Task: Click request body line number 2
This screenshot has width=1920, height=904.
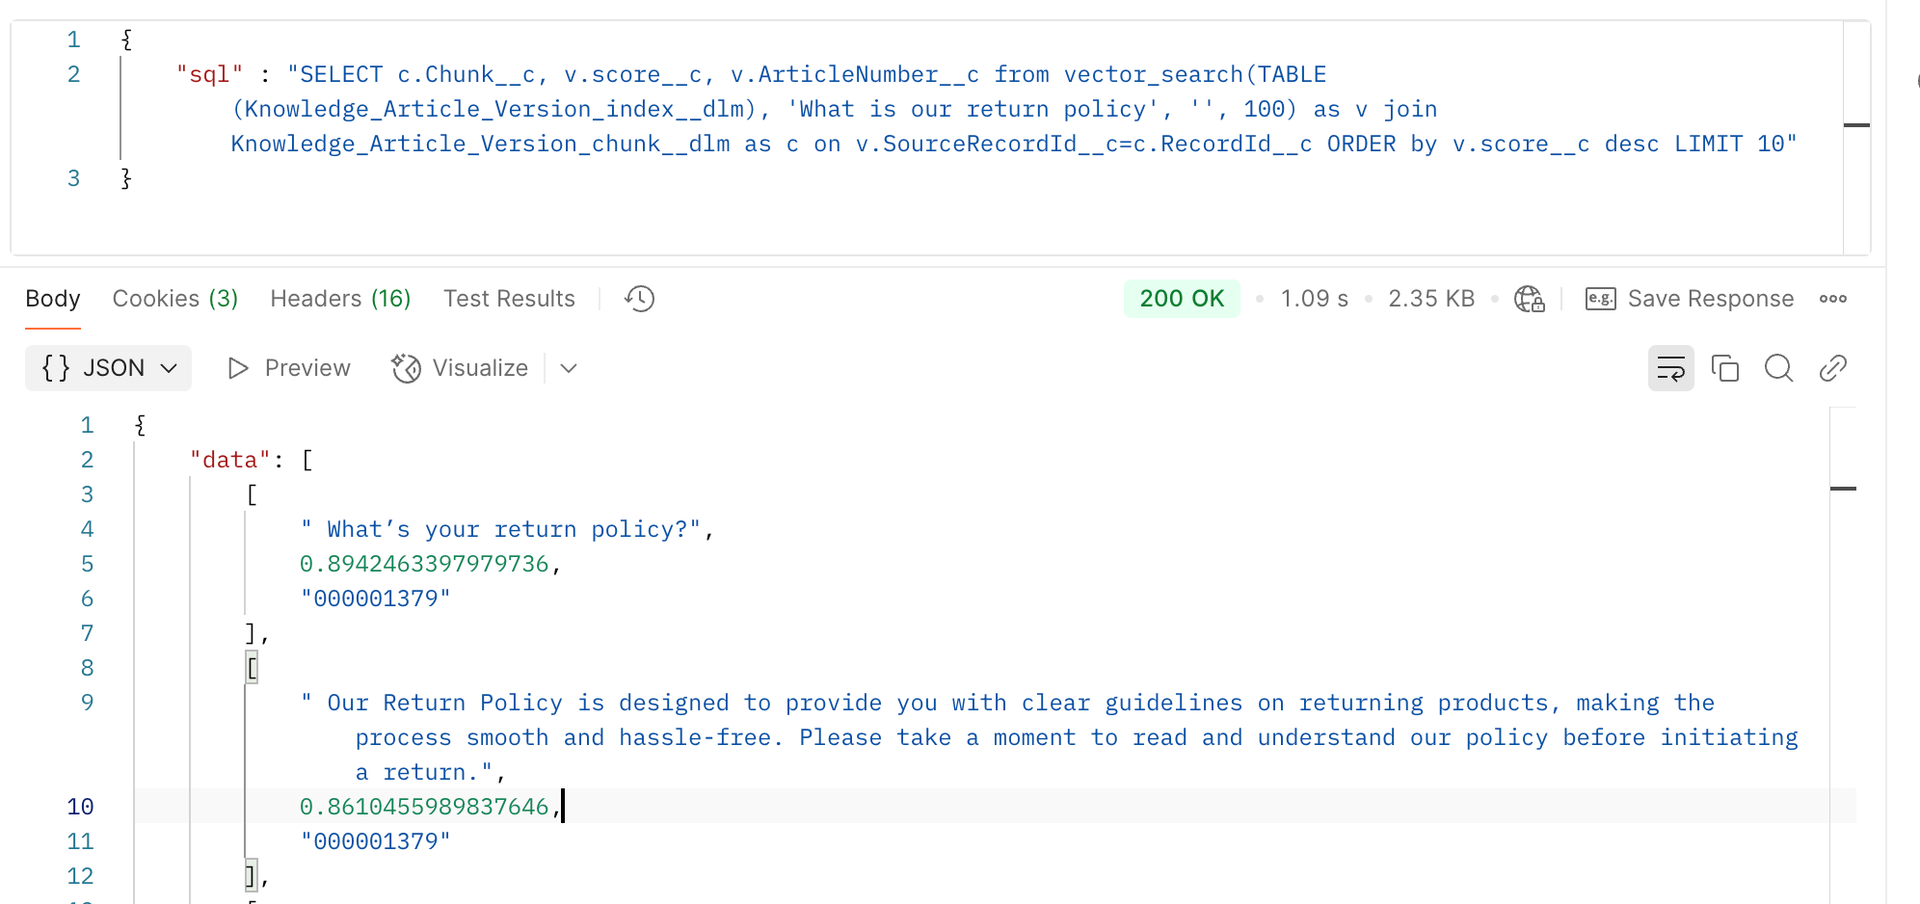Action: click(x=74, y=74)
